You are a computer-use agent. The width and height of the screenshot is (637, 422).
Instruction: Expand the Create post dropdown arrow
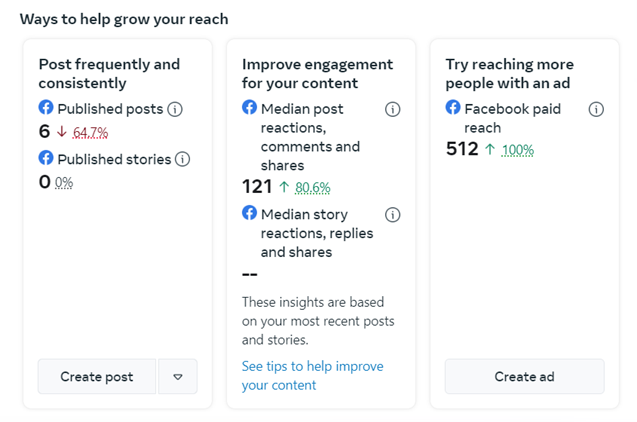(x=178, y=377)
